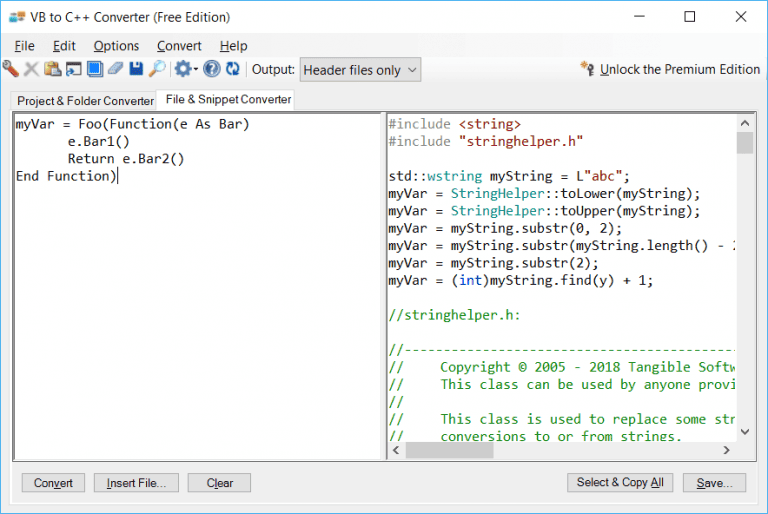This screenshot has width=768, height=514.
Task: Open the Edit menu
Action: [x=64, y=46]
